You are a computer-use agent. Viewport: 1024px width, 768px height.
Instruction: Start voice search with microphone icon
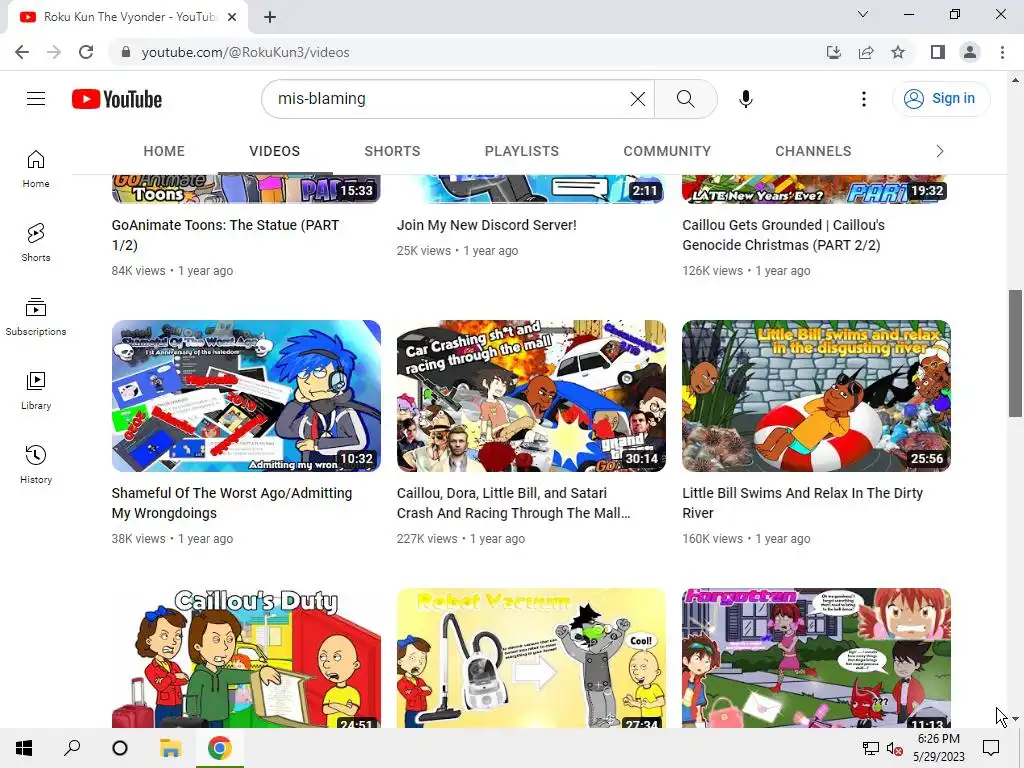[x=745, y=99]
